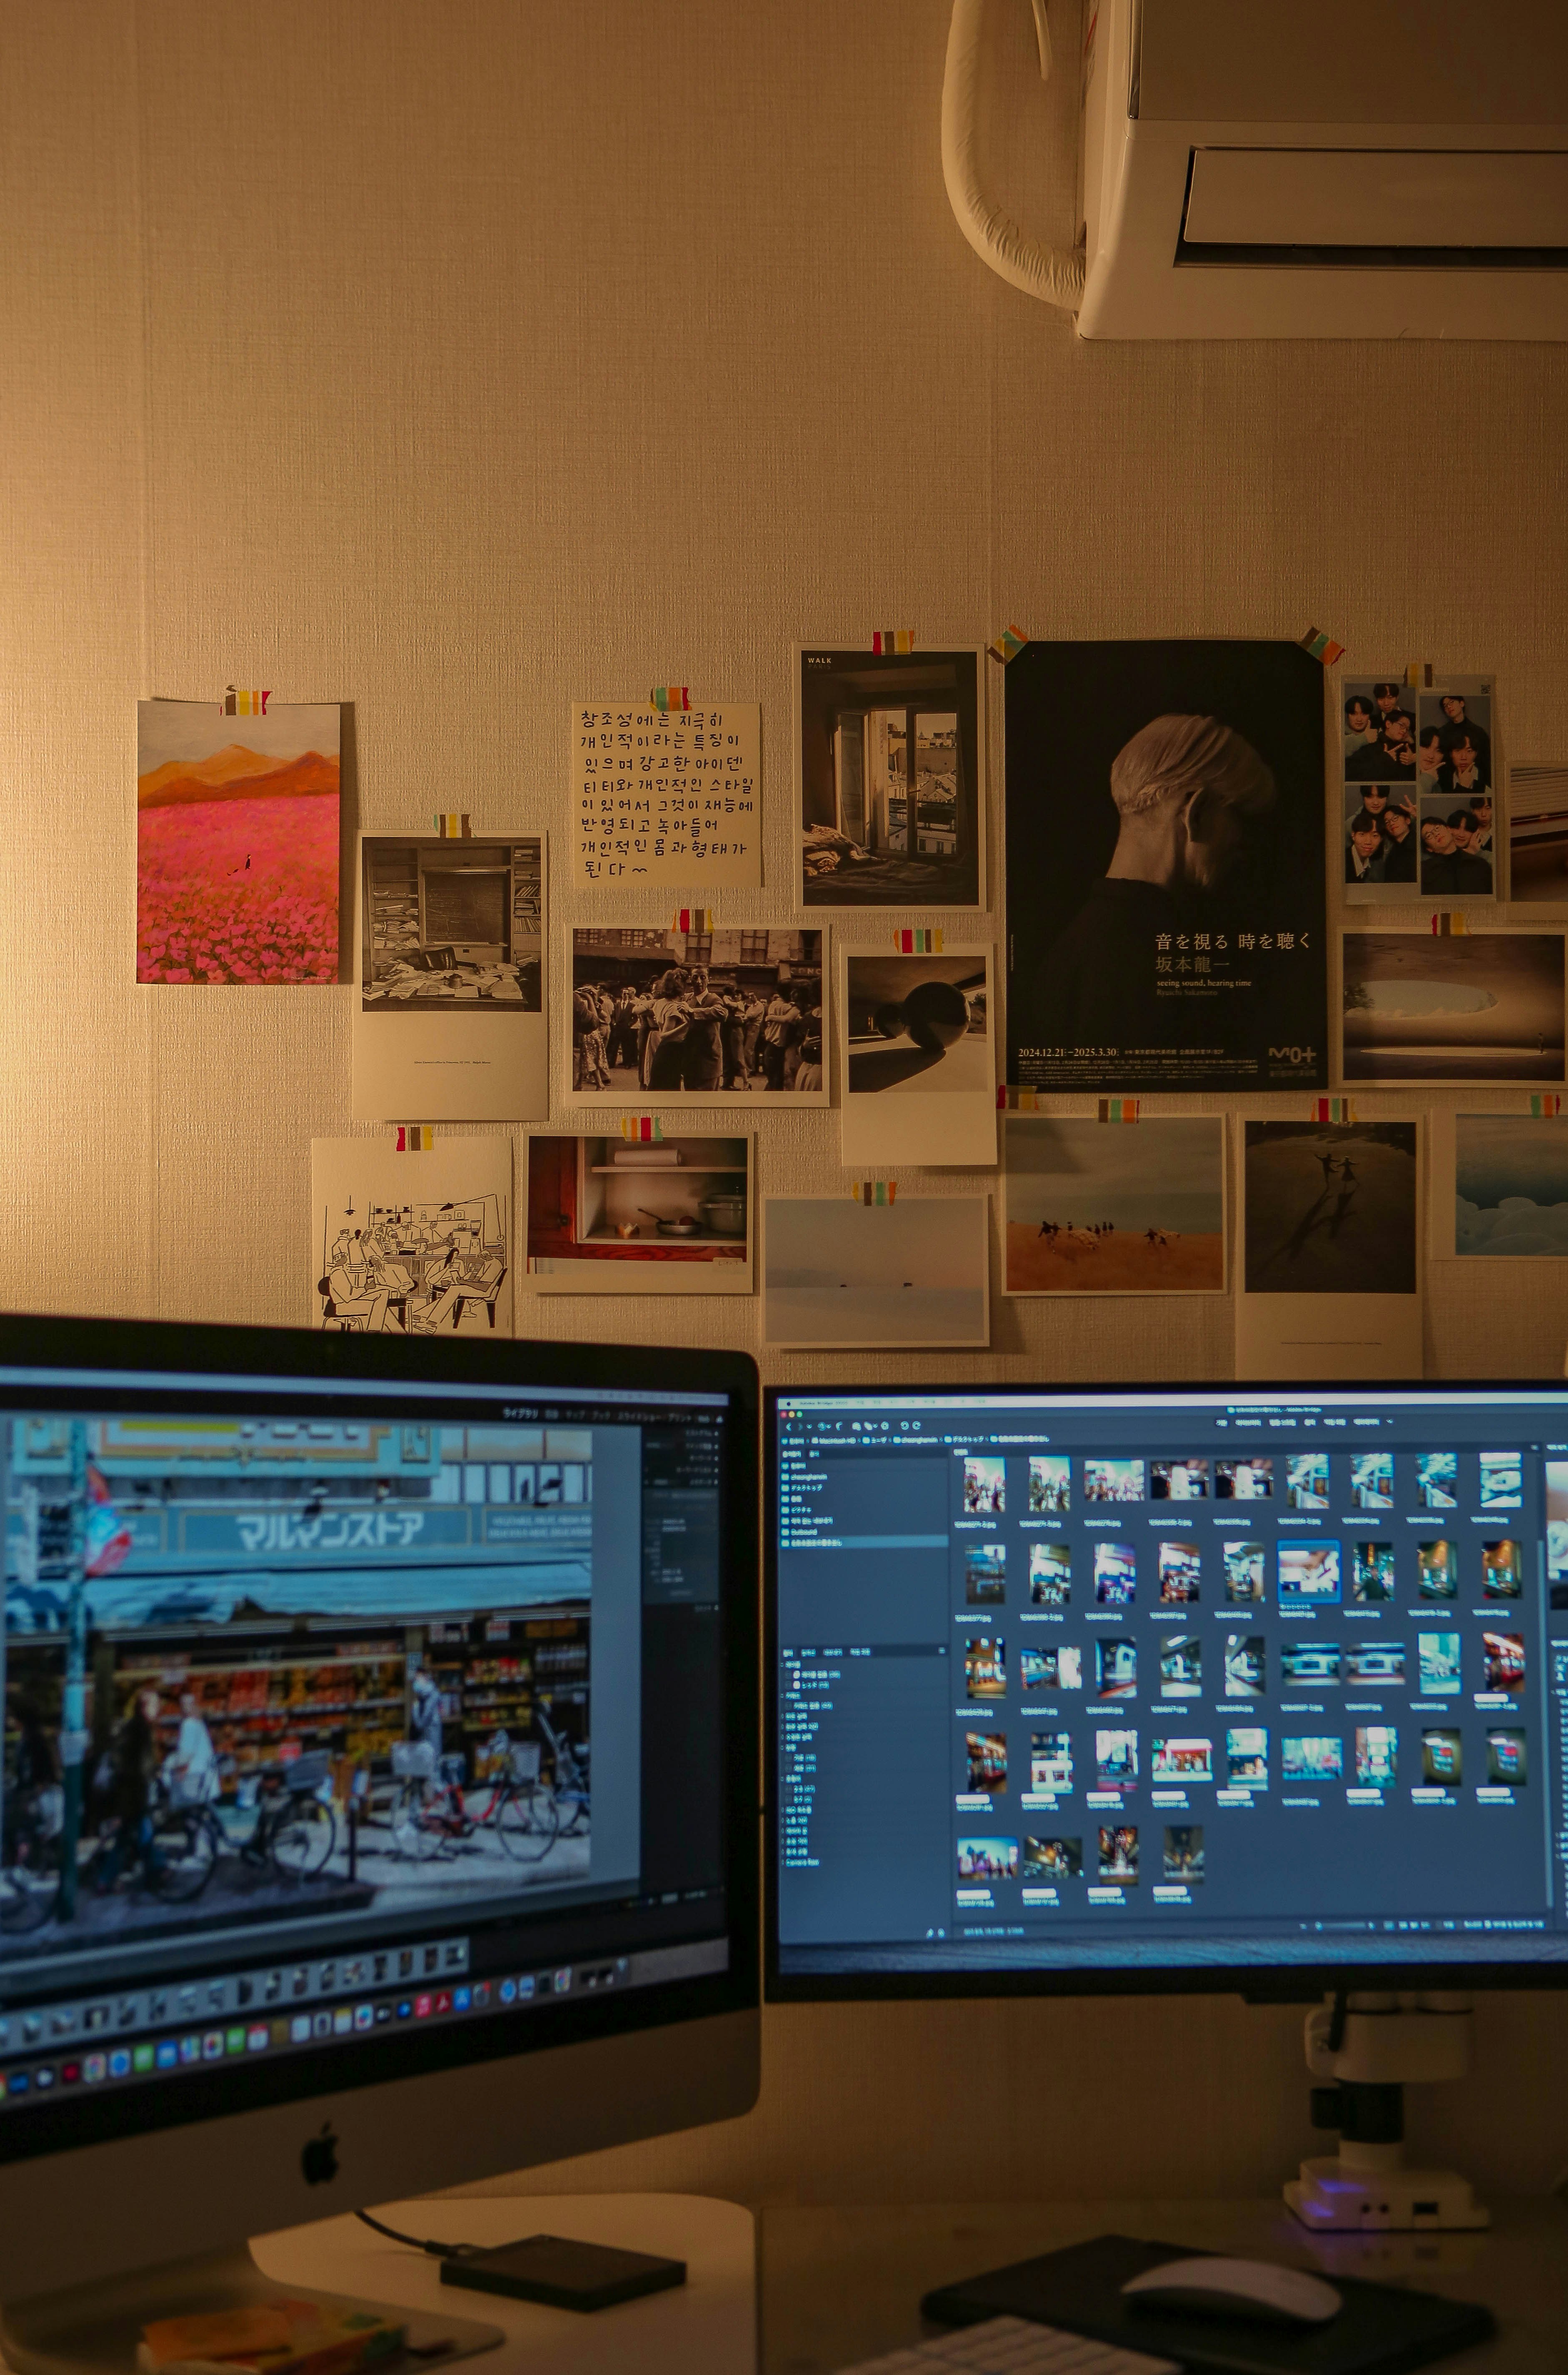Switch to the 現像 module in Lightroom
The image size is (1568, 2375).
tap(552, 1415)
